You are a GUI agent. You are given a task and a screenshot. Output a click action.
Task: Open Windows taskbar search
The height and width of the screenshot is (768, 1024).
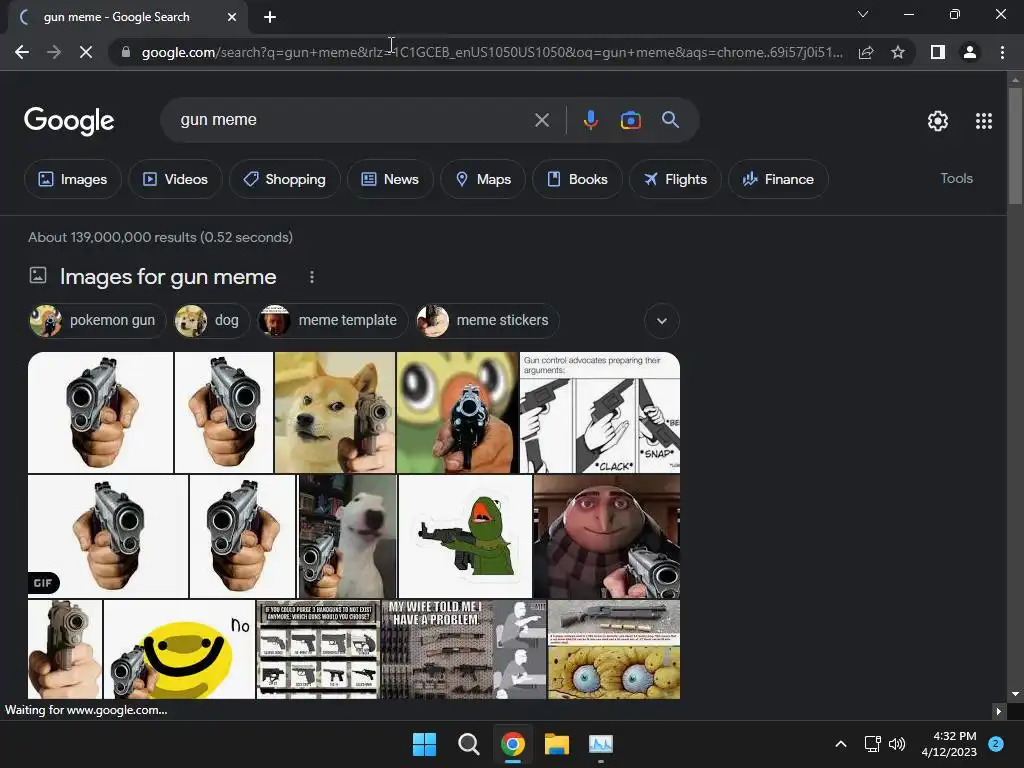tap(468, 744)
